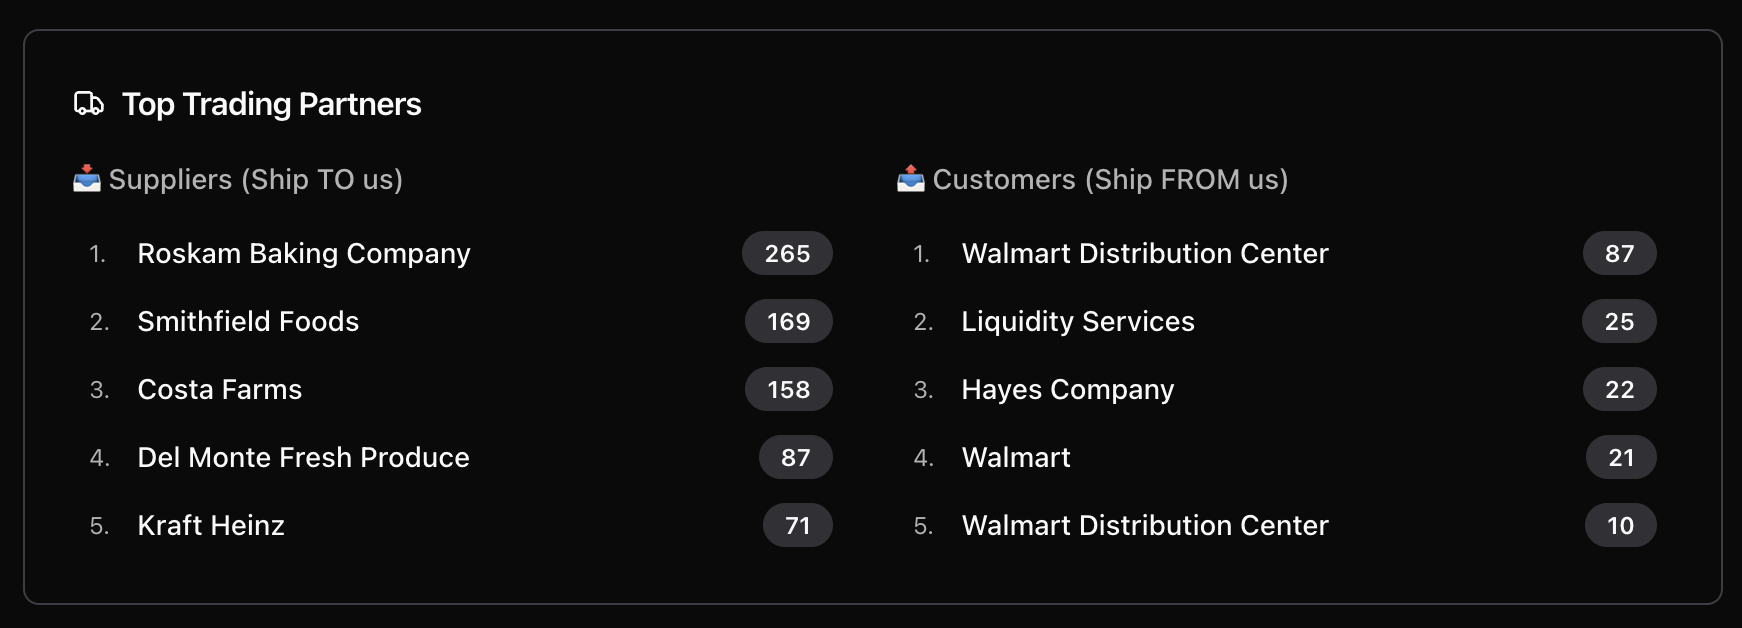Viewport: 1742px width, 628px height.
Task: Choose Del Monte Fresh Produce
Action: coord(303,458)
